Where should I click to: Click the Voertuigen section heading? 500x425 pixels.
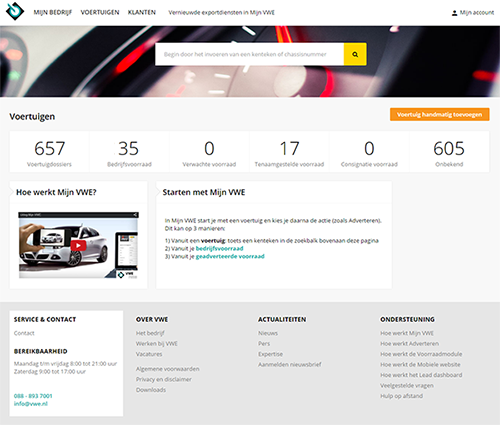[x=32, y=117]
